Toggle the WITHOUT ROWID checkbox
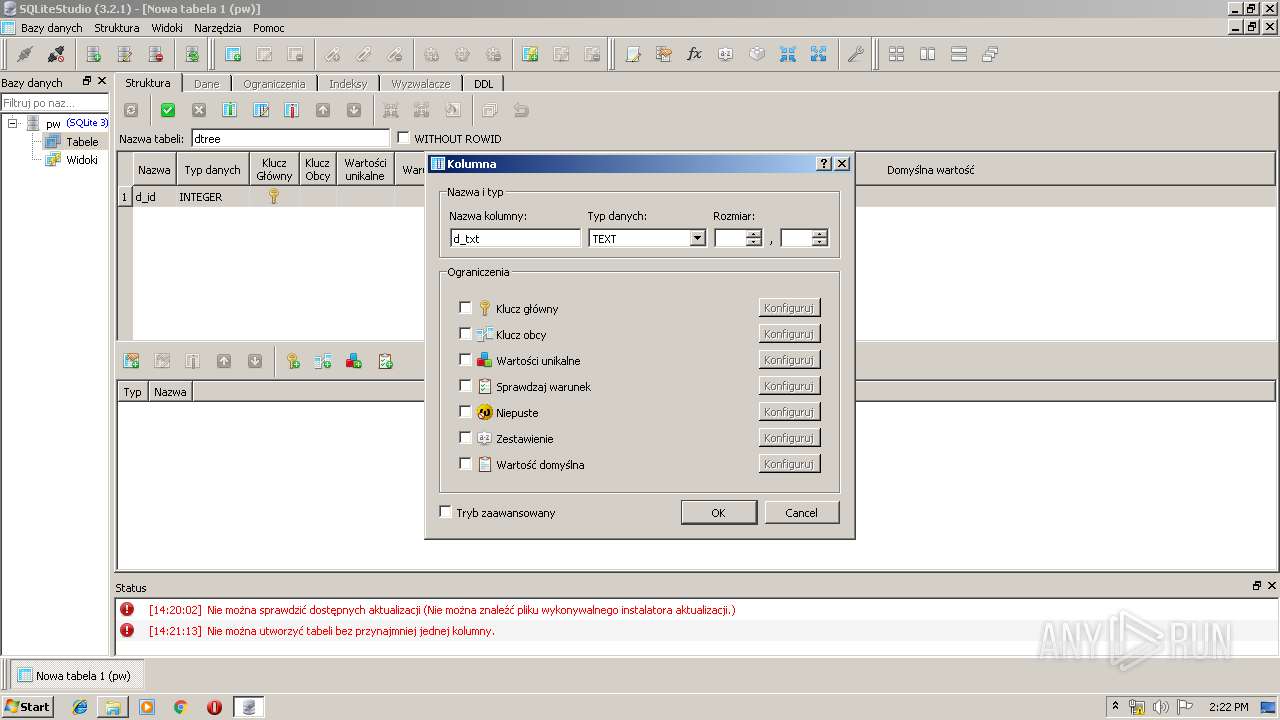 click(x=404, y=138)
